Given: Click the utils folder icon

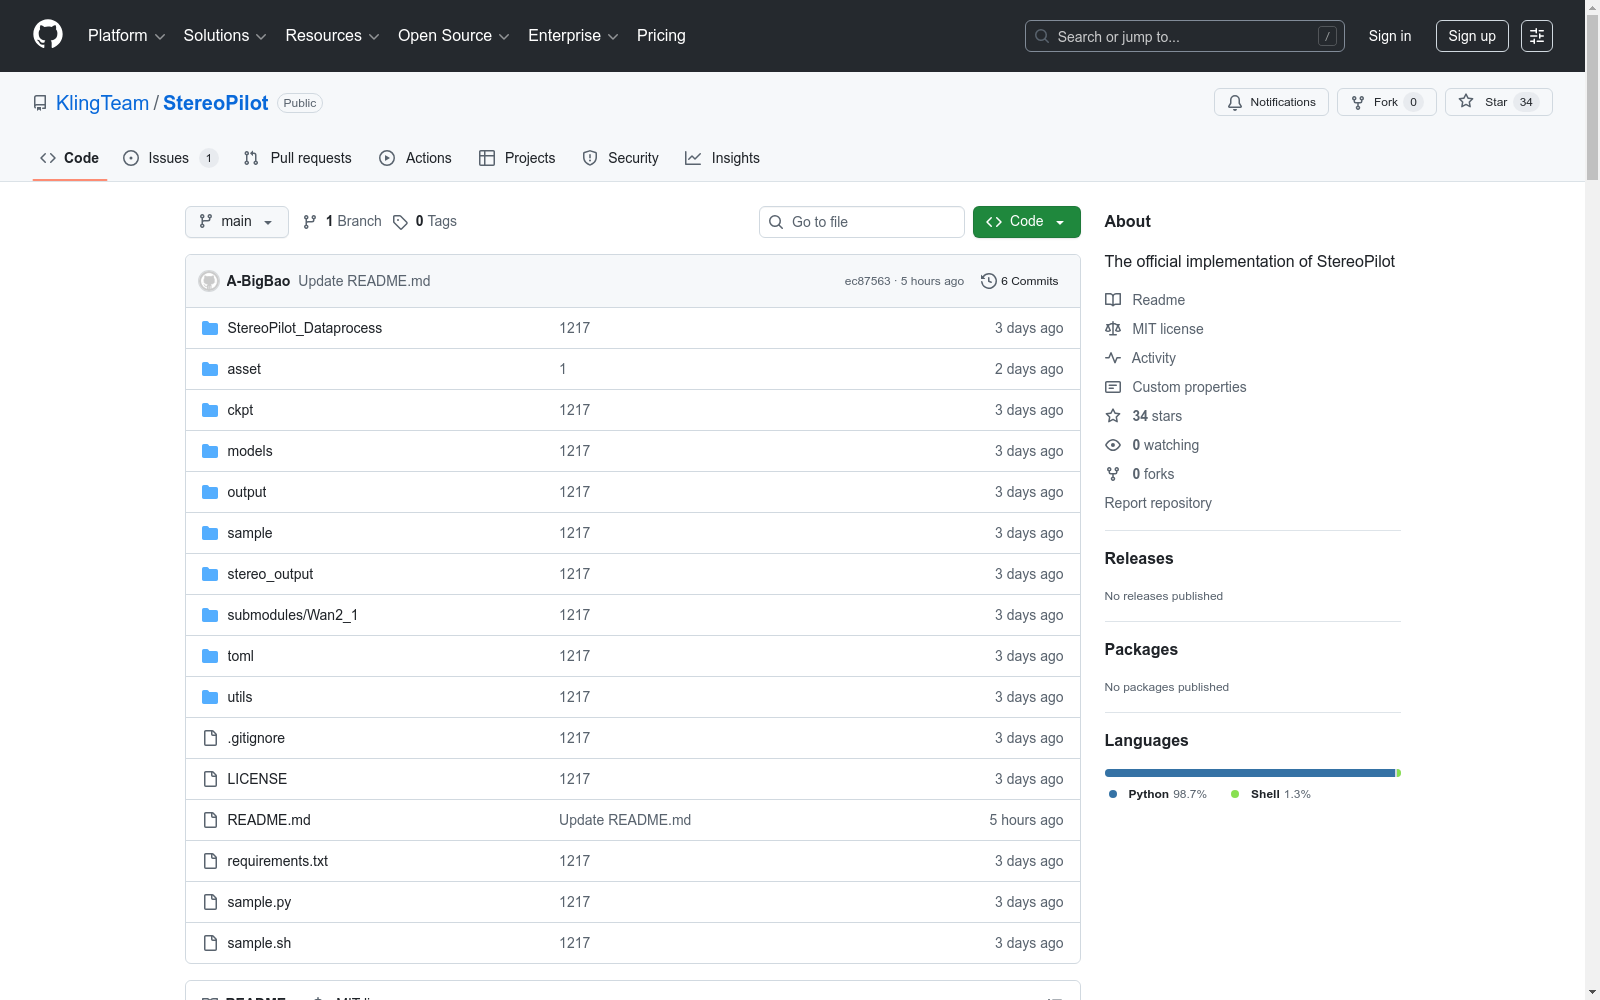Looking at the screenshot, I should [210, 697].
